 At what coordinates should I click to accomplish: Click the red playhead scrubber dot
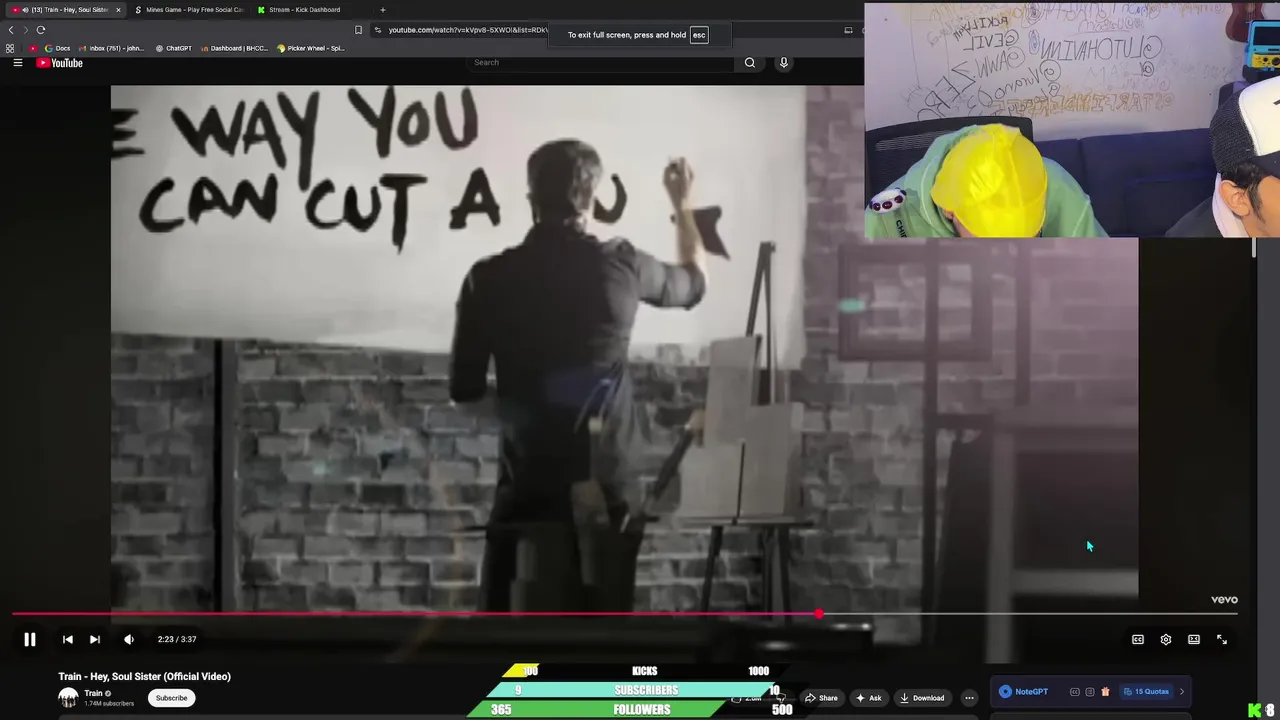(x=819, y=614)
